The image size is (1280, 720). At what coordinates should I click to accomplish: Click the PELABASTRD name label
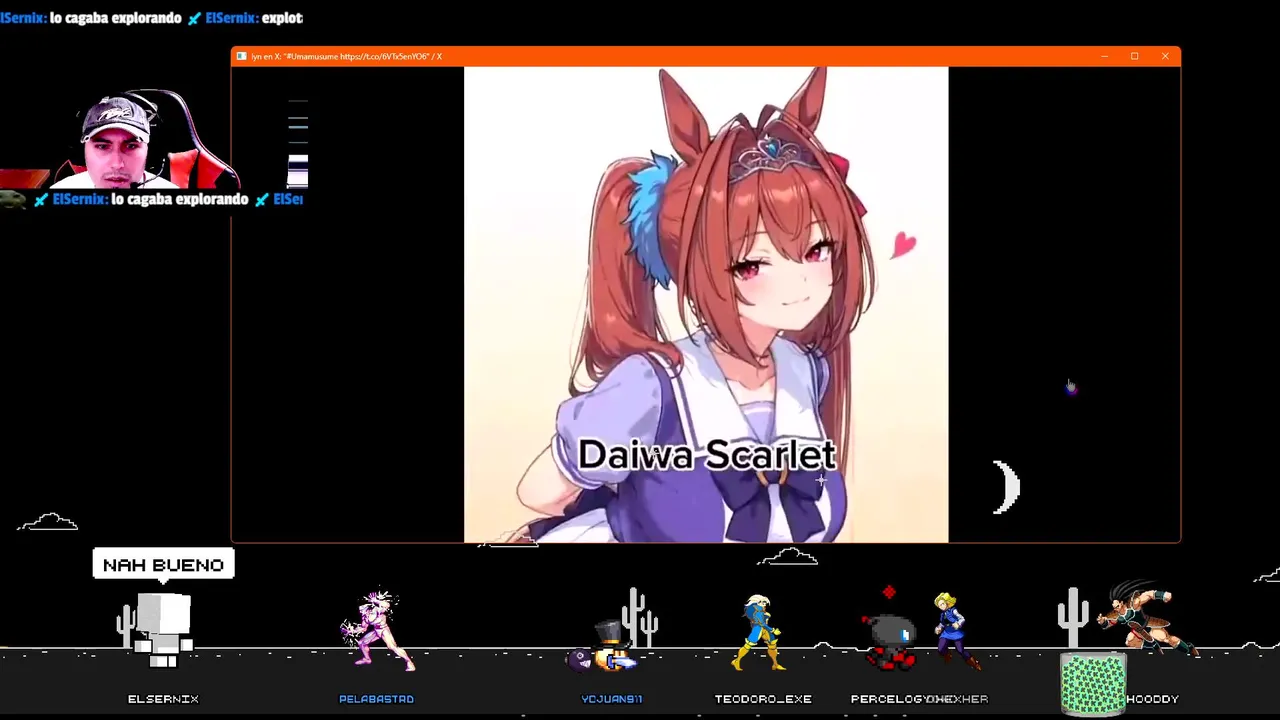pyautogui.click(x=377, y=699)
